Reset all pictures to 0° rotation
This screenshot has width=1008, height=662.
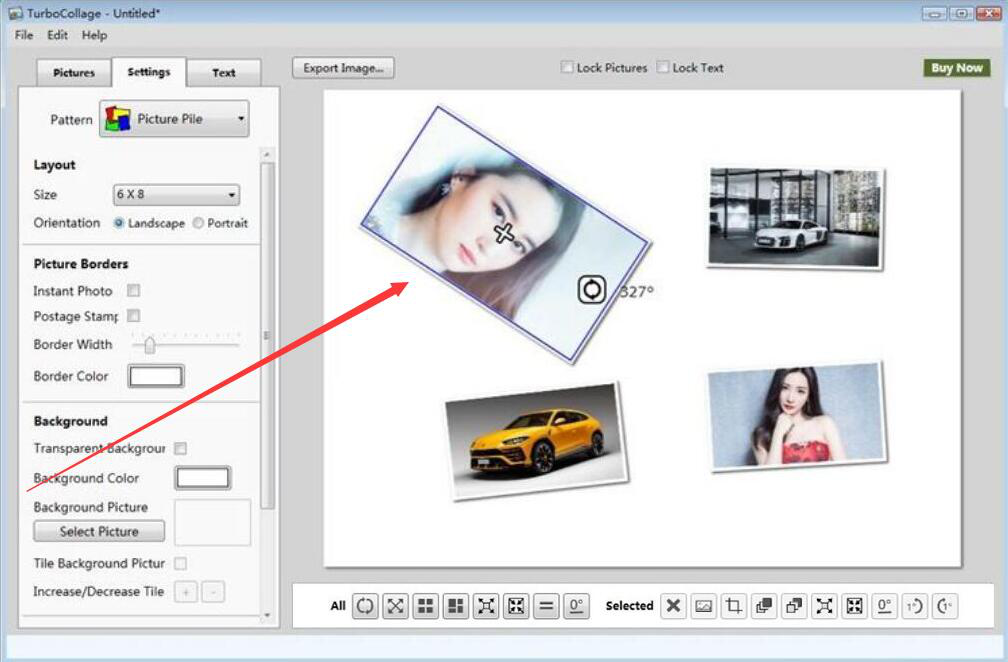tap(576, 606)
